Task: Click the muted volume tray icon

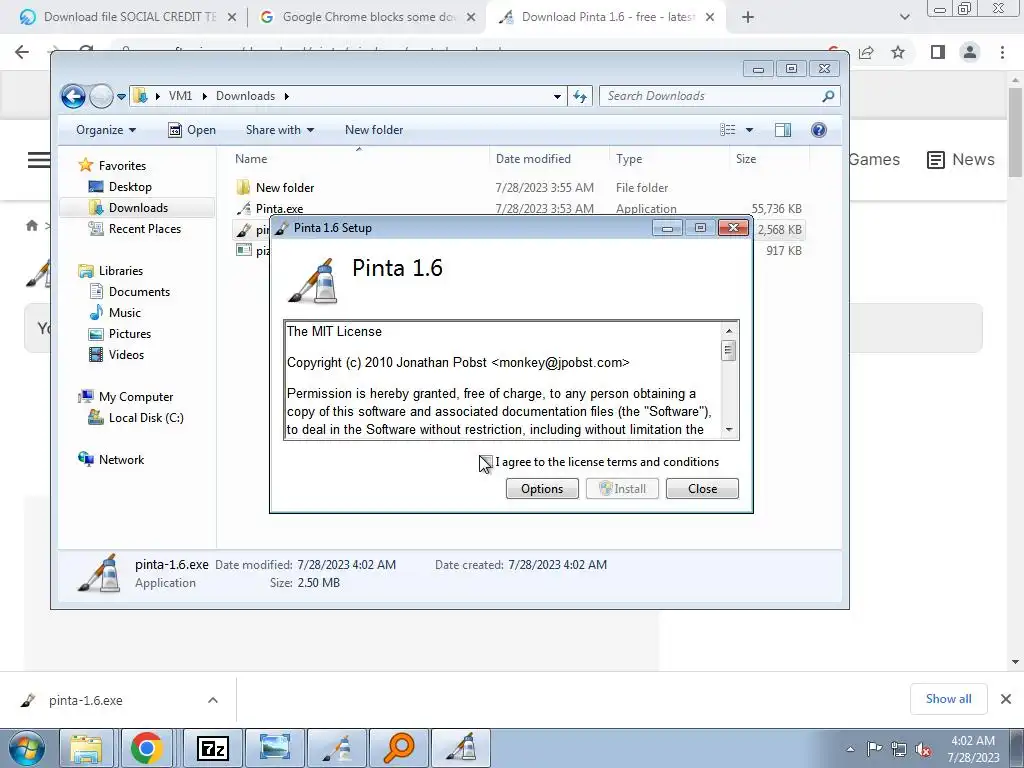Action: click(x=923, y=749)
